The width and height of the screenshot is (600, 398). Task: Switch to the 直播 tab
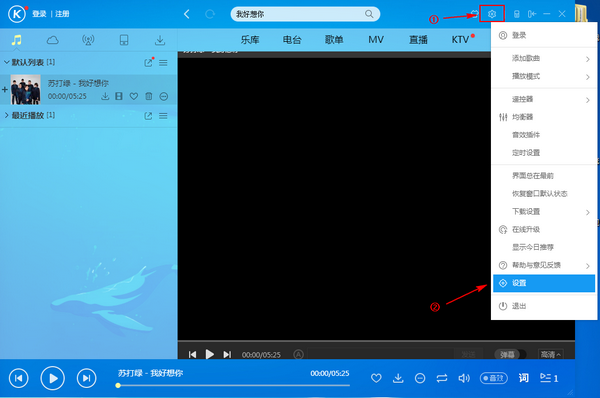click(x=418, y=40)
